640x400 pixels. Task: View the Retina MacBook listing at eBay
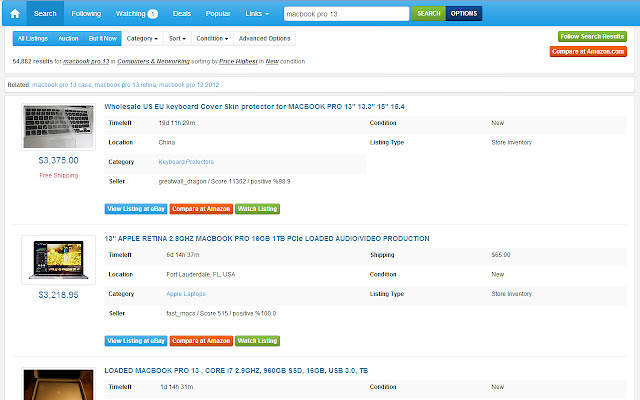click(x=136, y=341)
